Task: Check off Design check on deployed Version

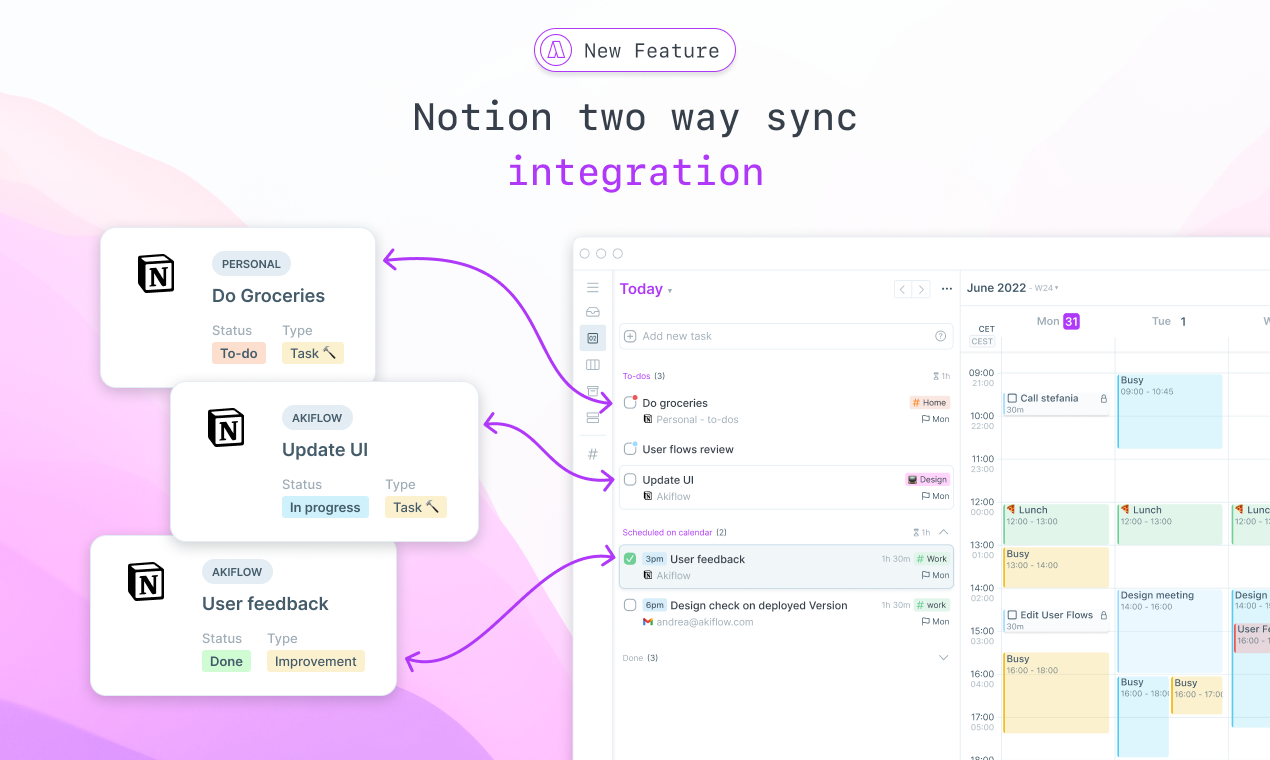Action: [630, 605]
